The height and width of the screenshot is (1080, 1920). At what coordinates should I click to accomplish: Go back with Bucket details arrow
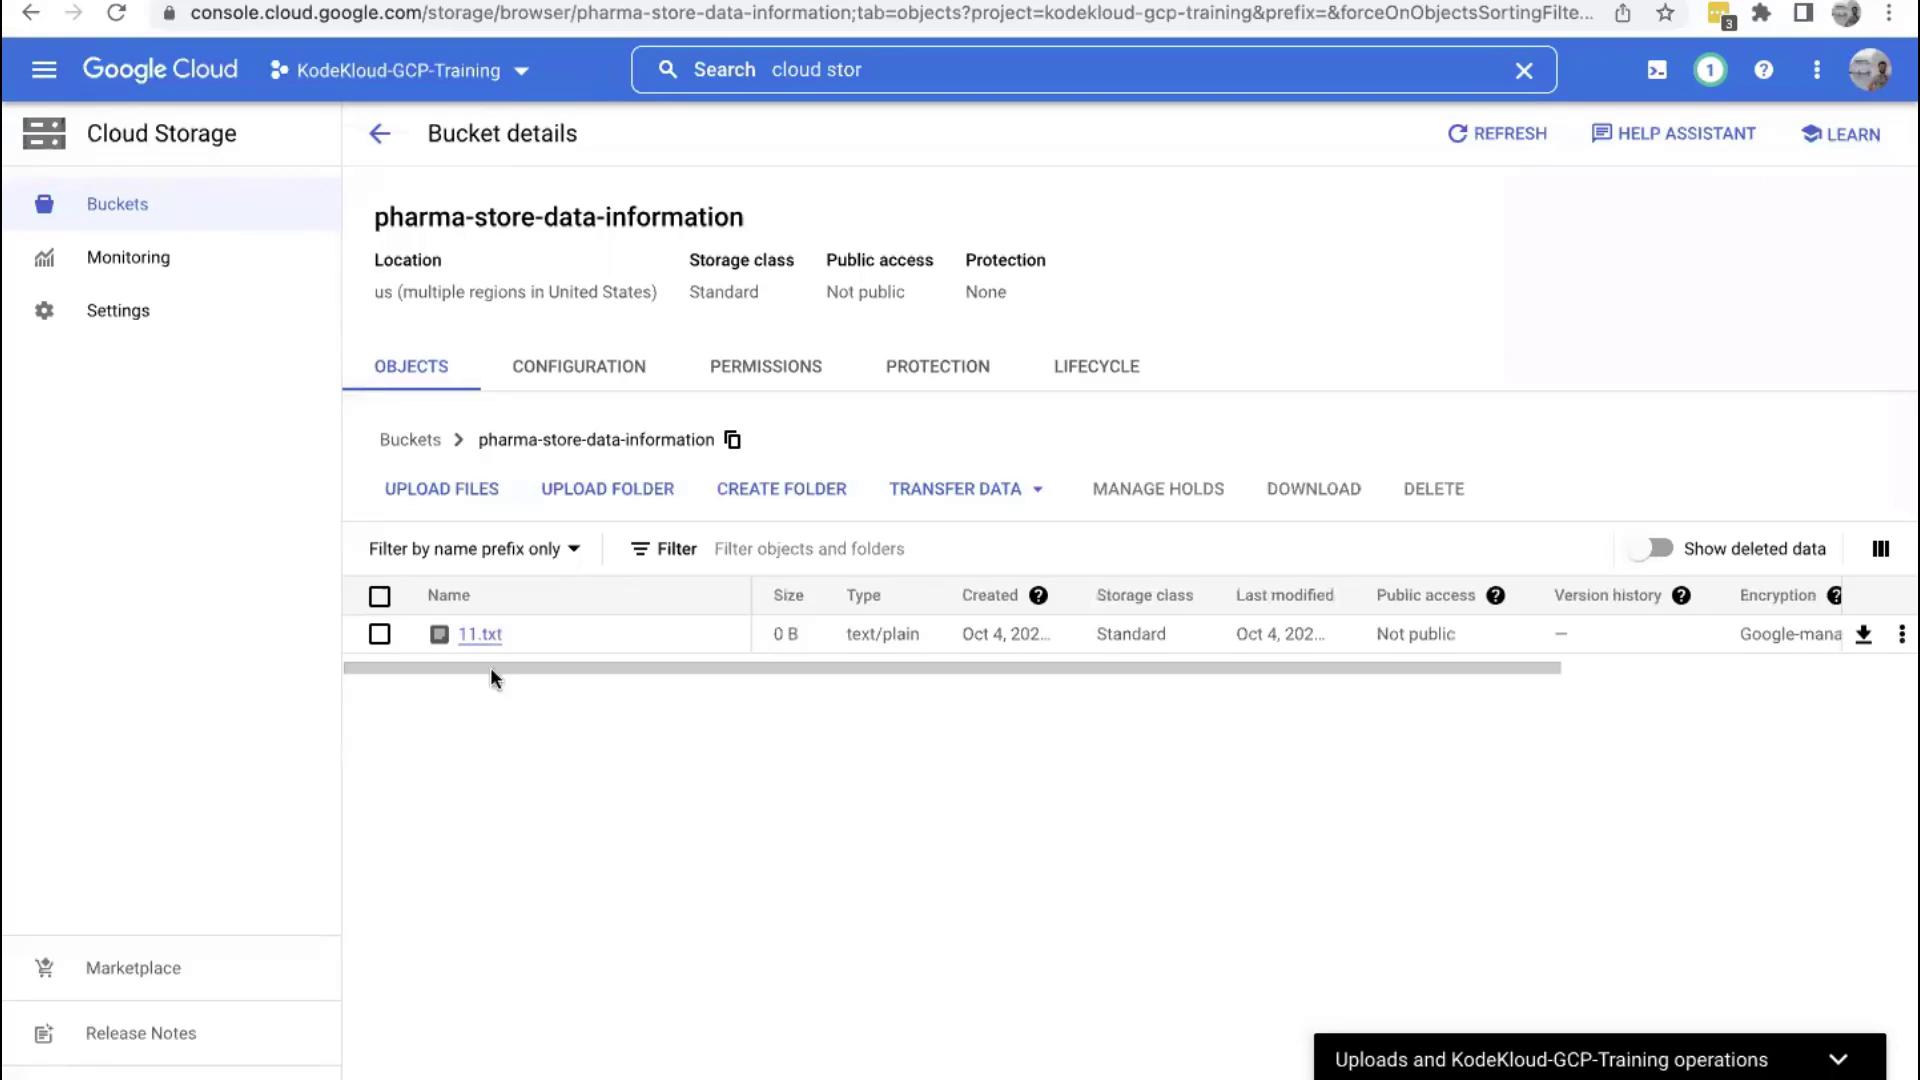[379, 134]
